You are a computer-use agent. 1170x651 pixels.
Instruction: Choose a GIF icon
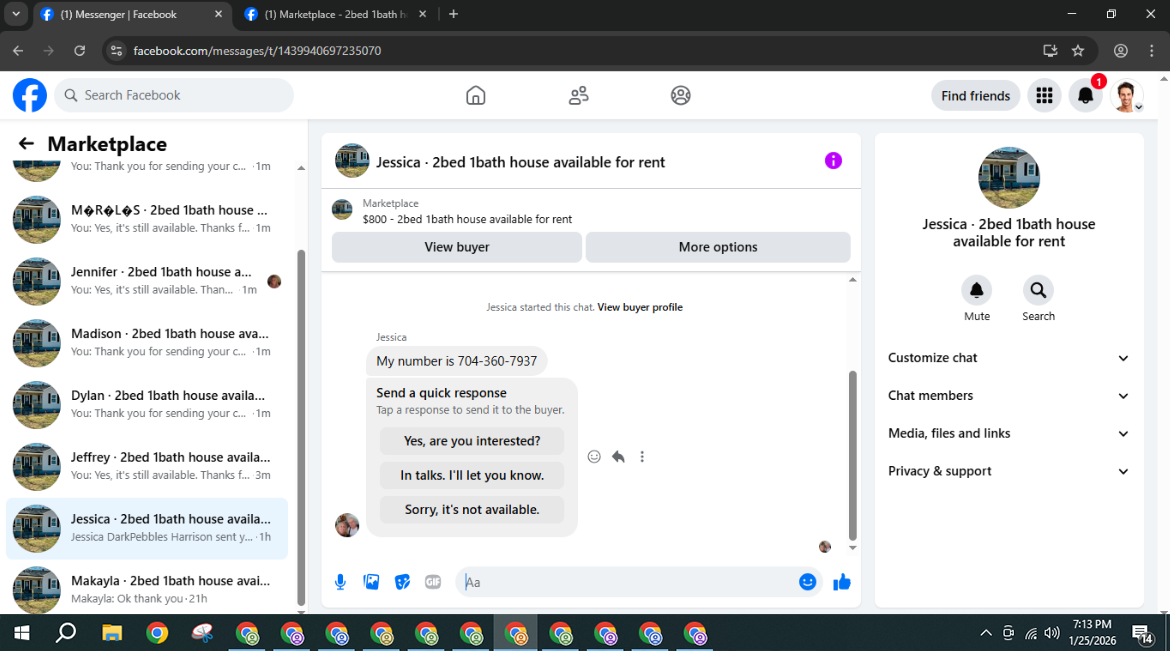pyautogui.click(x=433, y=582)
